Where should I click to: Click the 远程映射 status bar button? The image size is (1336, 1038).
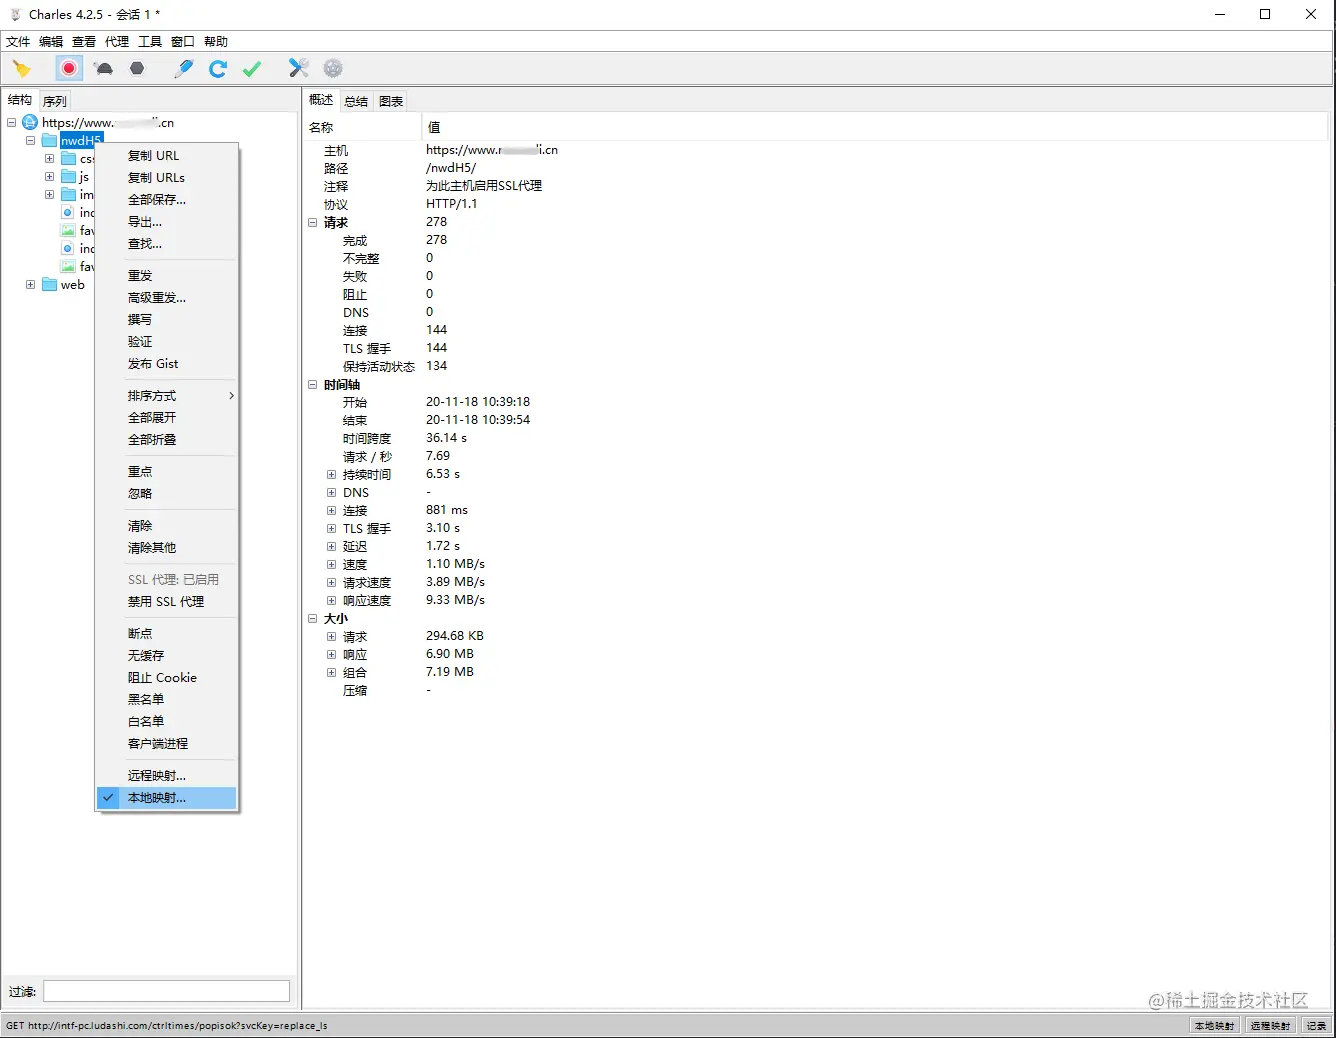pos(1271,1026)
